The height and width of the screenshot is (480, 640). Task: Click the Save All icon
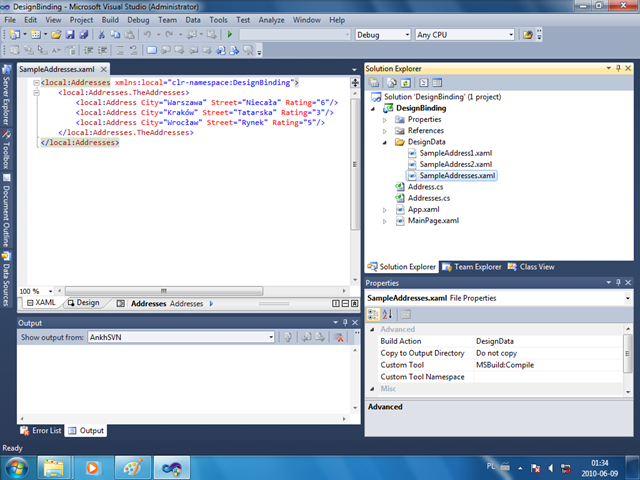tap(84, 35)
